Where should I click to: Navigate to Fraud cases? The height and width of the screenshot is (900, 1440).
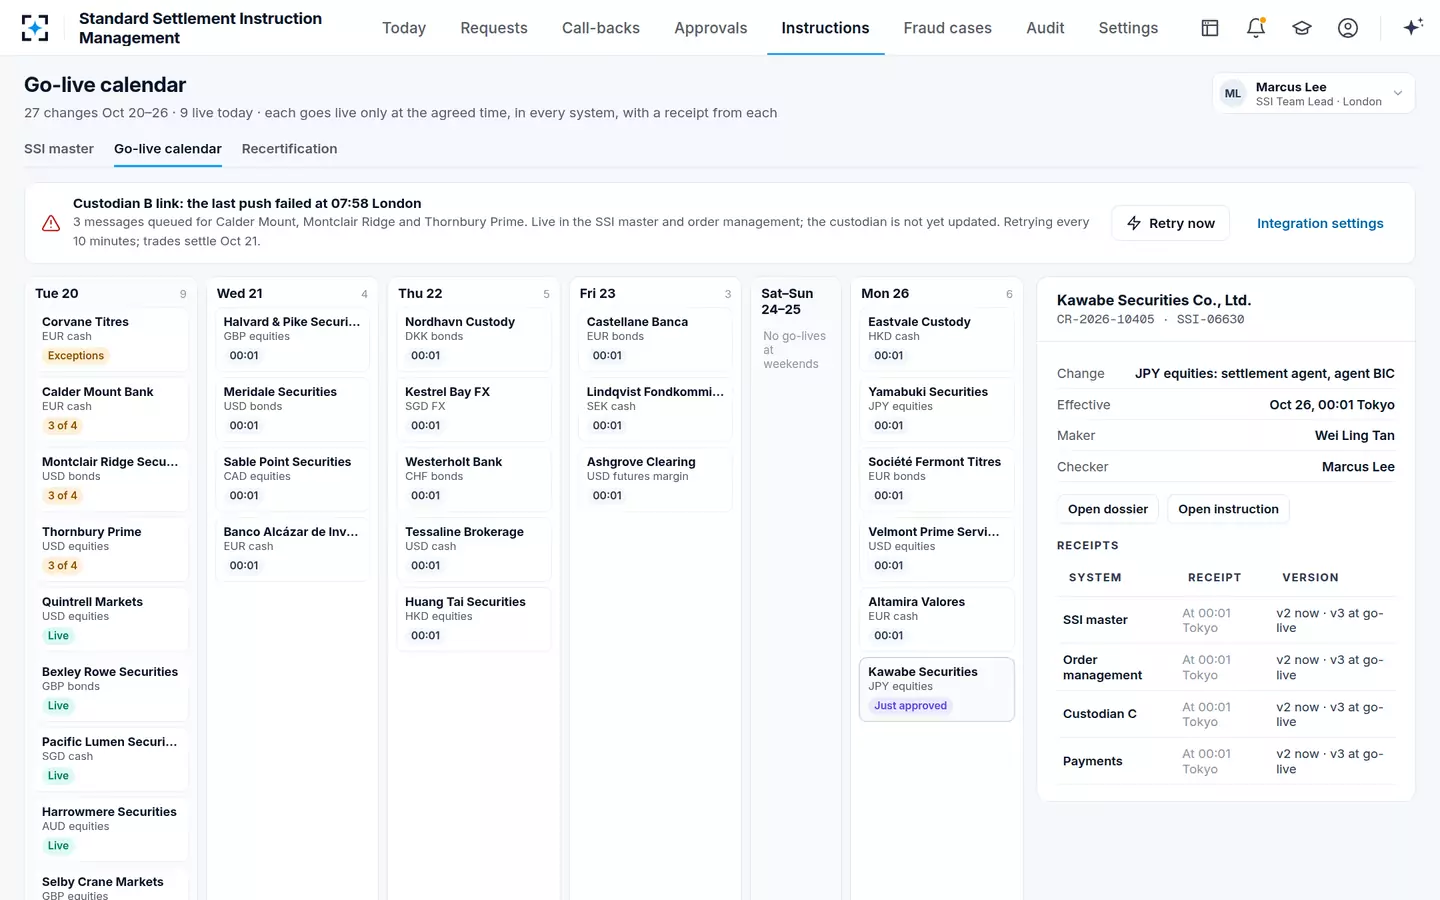pyautogui.click(x=948, y=28)
